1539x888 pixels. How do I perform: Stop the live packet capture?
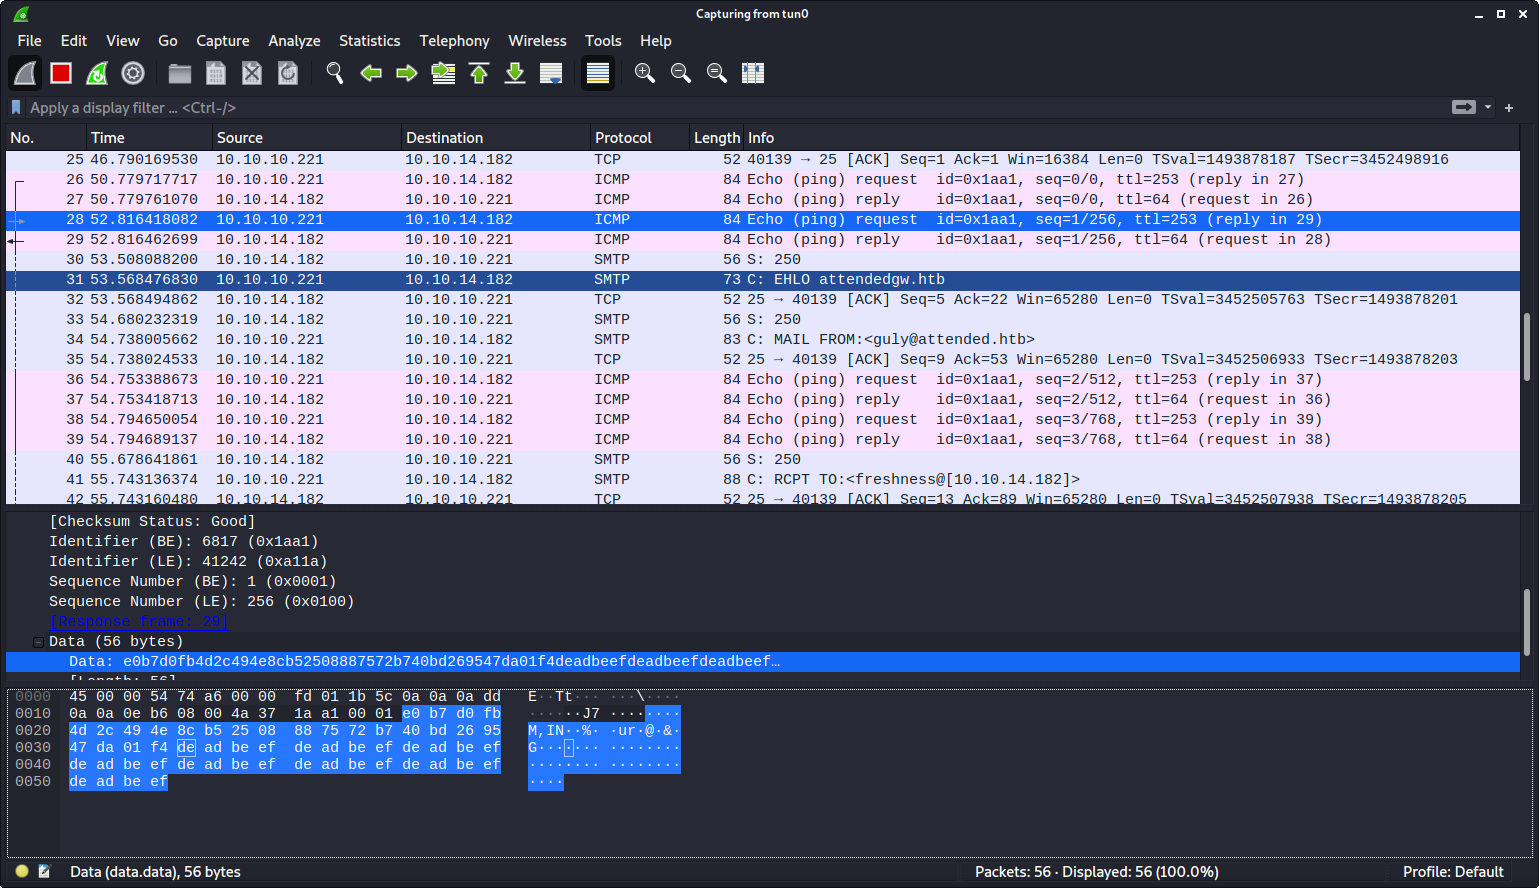click(x=60, y=72)
